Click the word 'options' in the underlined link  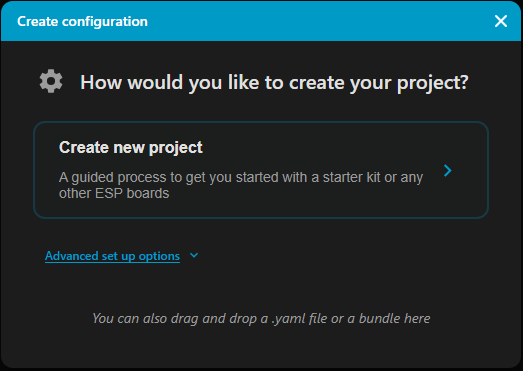click(159, 256)
